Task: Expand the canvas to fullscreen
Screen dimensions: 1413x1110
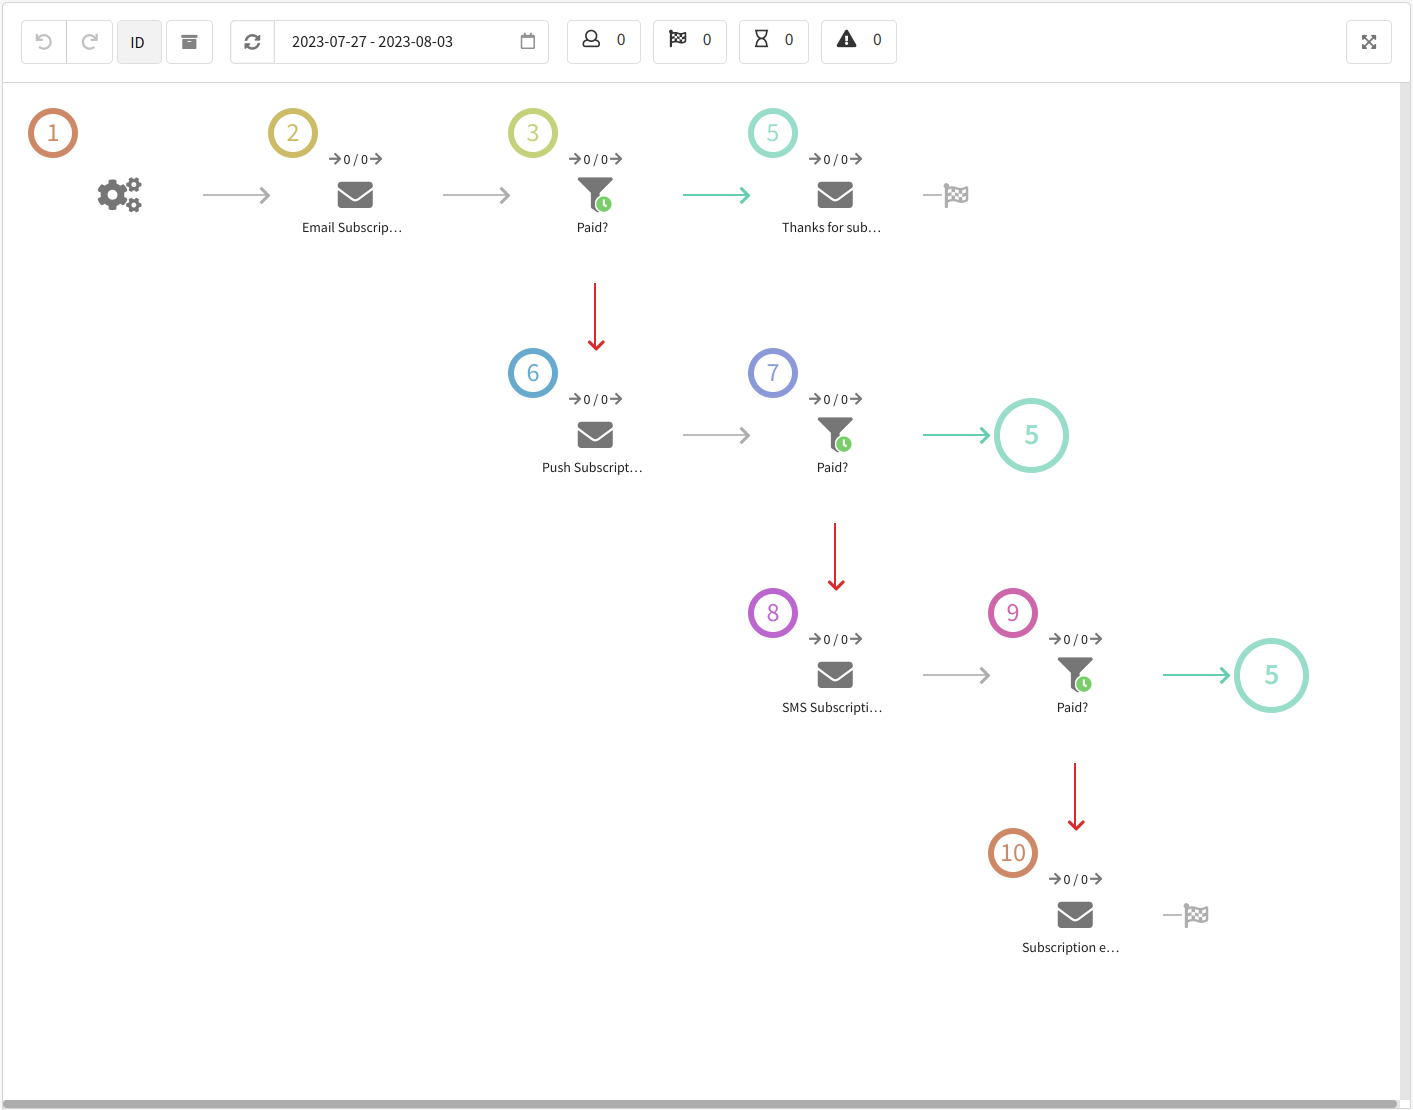Action: [1369, 42]
